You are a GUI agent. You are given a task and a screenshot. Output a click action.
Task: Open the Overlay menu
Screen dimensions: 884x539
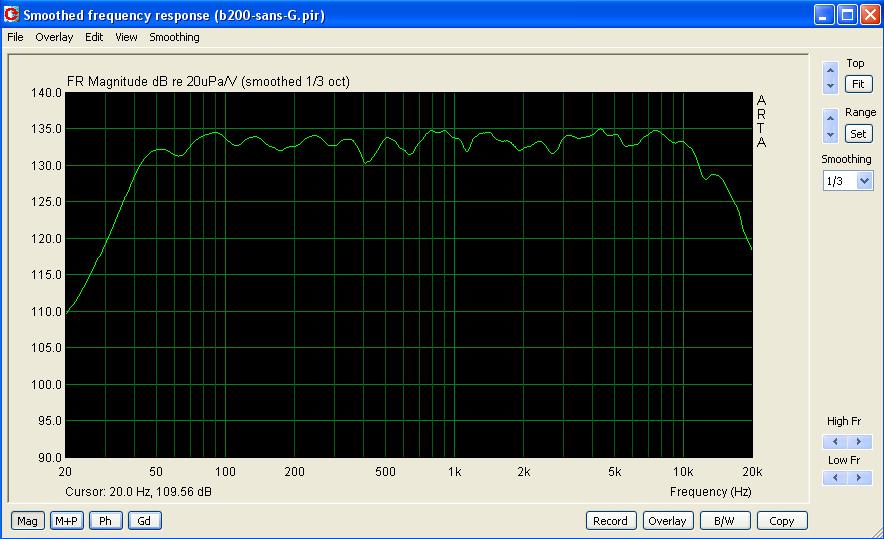point(54,37)
